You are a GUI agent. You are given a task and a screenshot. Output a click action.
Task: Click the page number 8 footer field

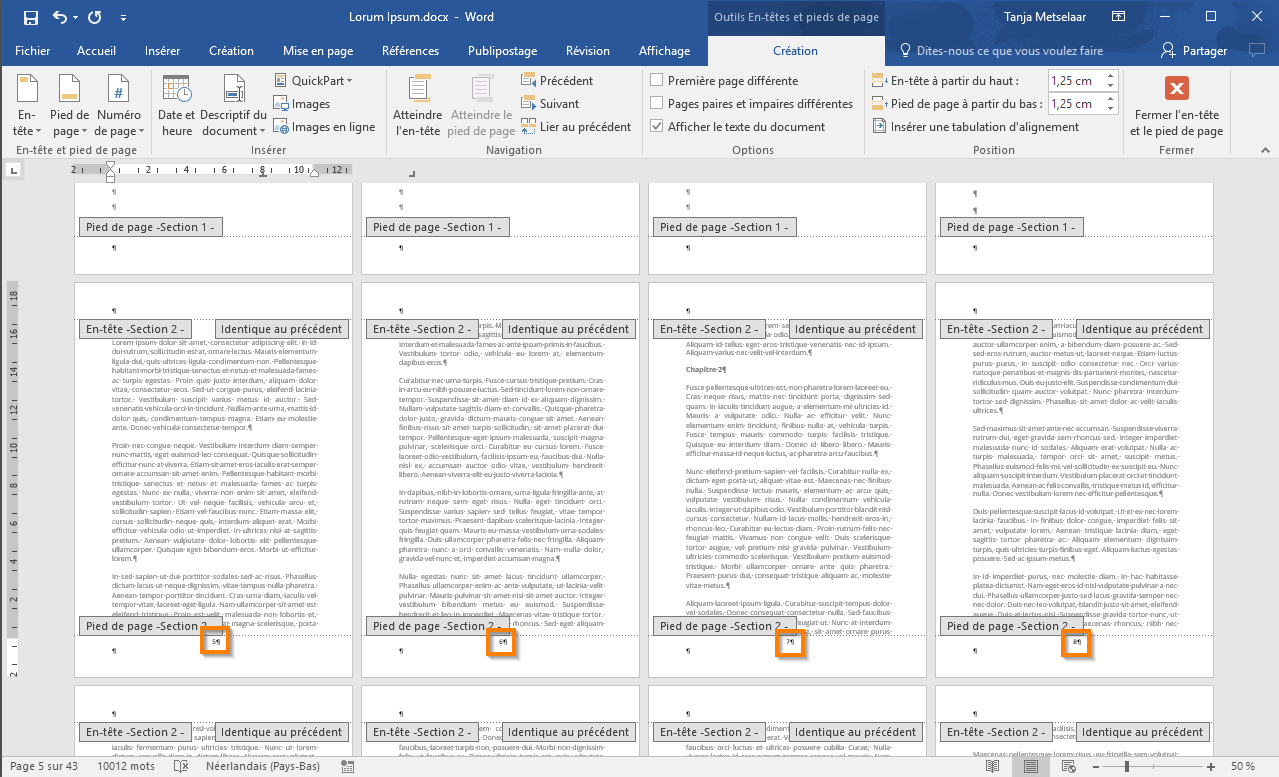[x=1077, y=642]
